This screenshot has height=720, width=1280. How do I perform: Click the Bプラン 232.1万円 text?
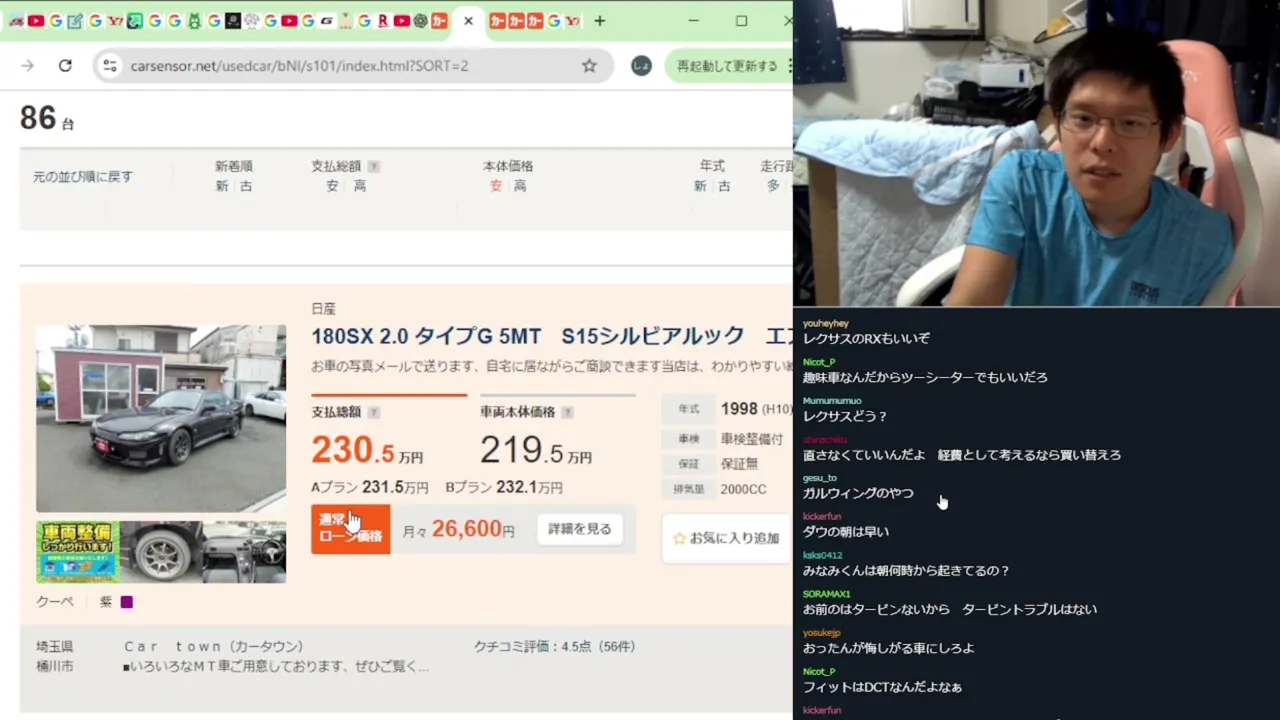504,488
